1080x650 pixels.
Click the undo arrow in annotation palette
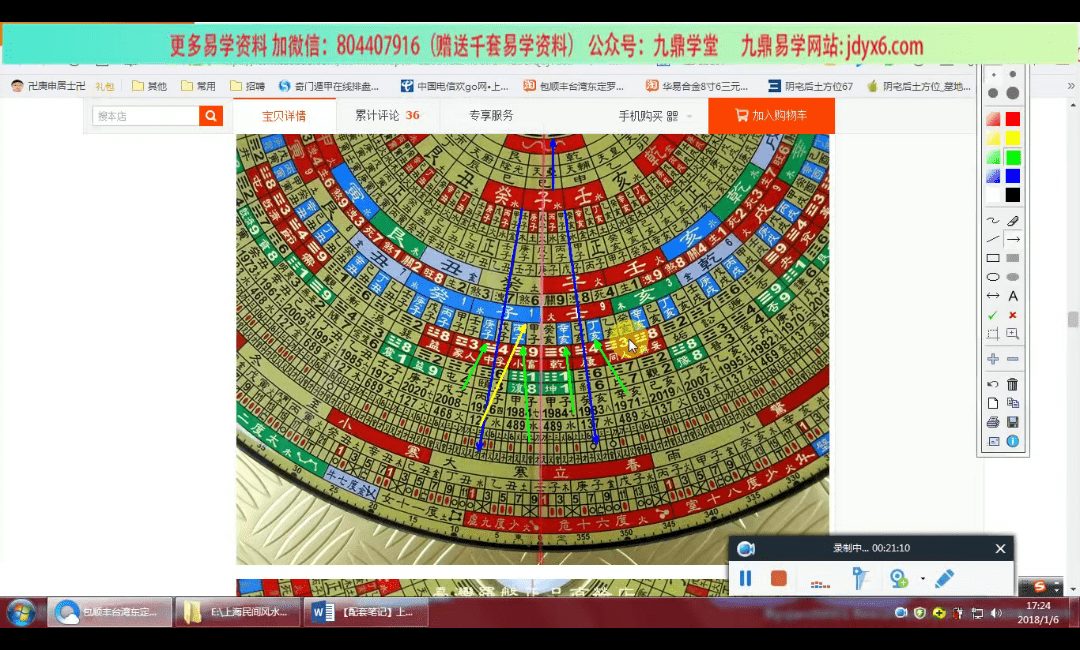click(993, 384)
